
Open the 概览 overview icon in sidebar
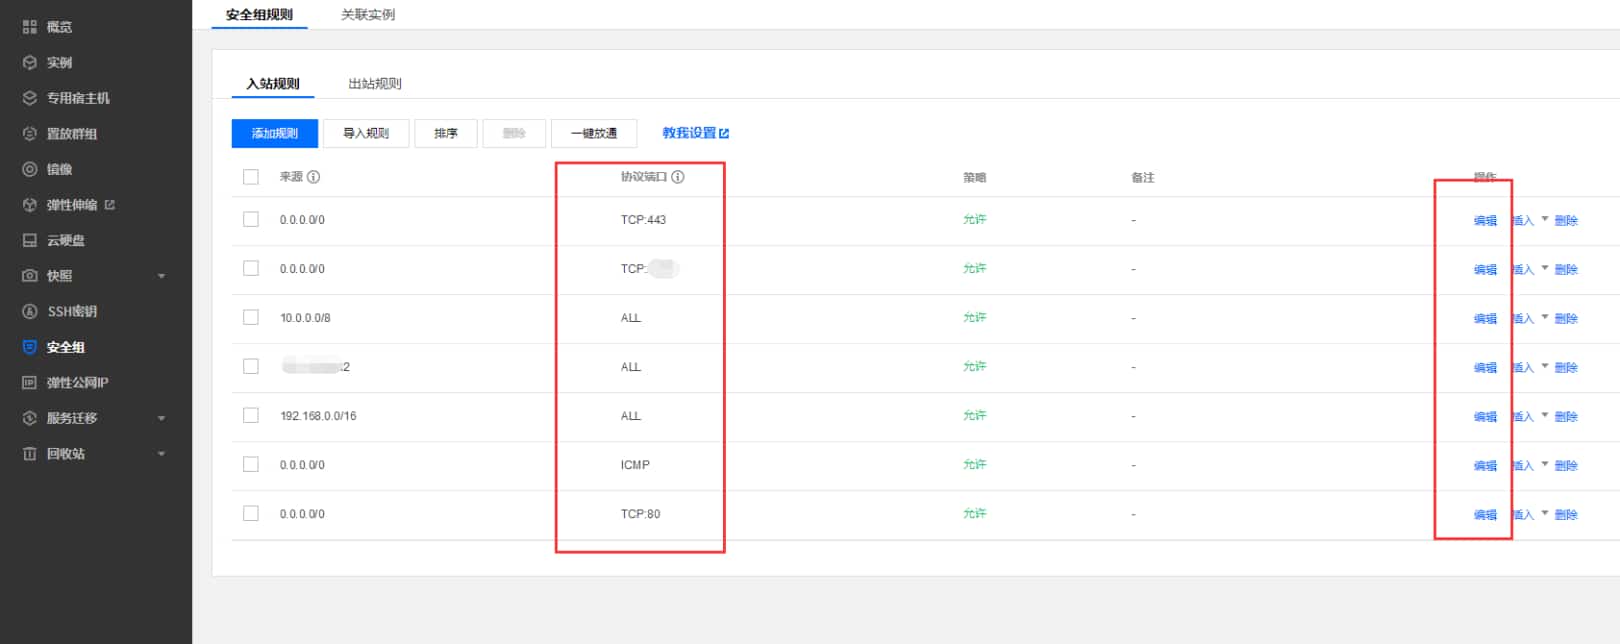30,27
